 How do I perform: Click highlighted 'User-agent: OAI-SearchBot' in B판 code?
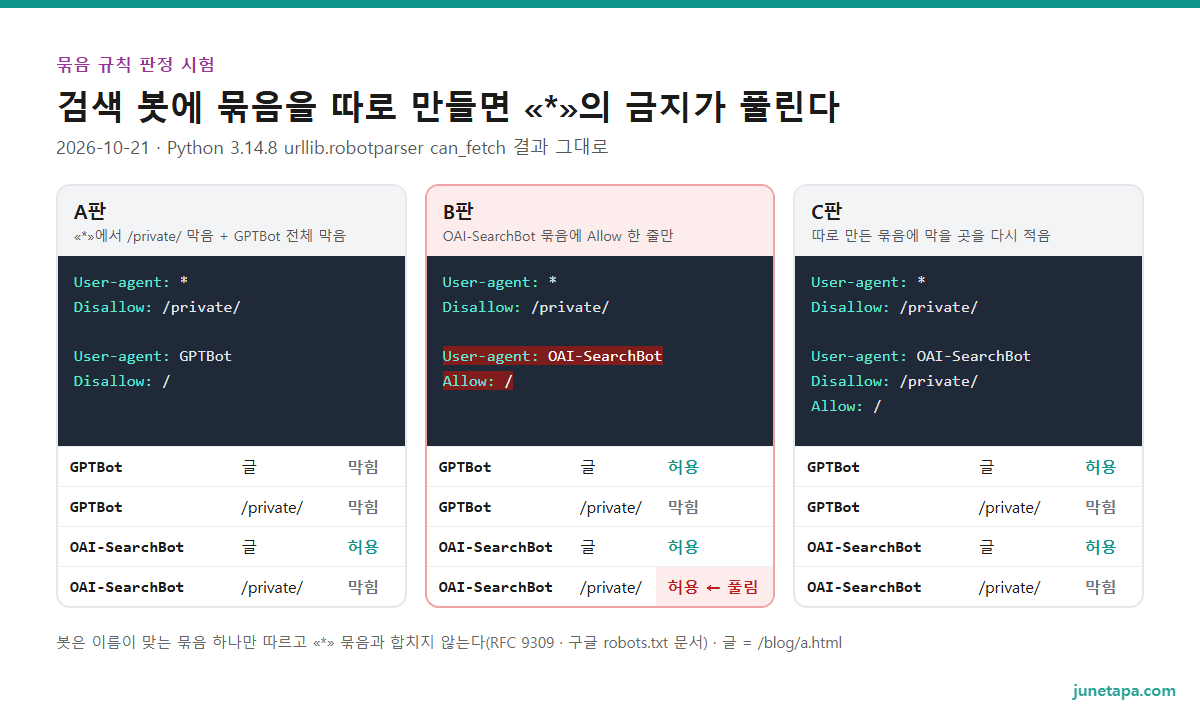tap(553, 356)
